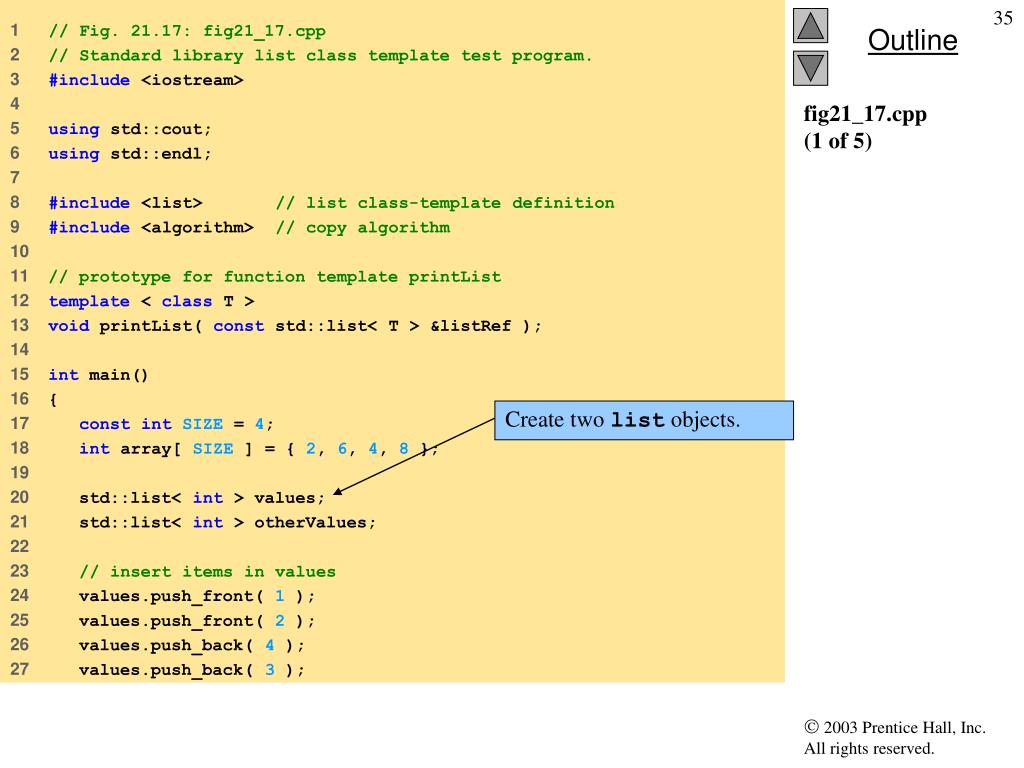The image size is (1024, 768).
Task: Click 'std::list< int > values;' line
Action: pos(202,498)
